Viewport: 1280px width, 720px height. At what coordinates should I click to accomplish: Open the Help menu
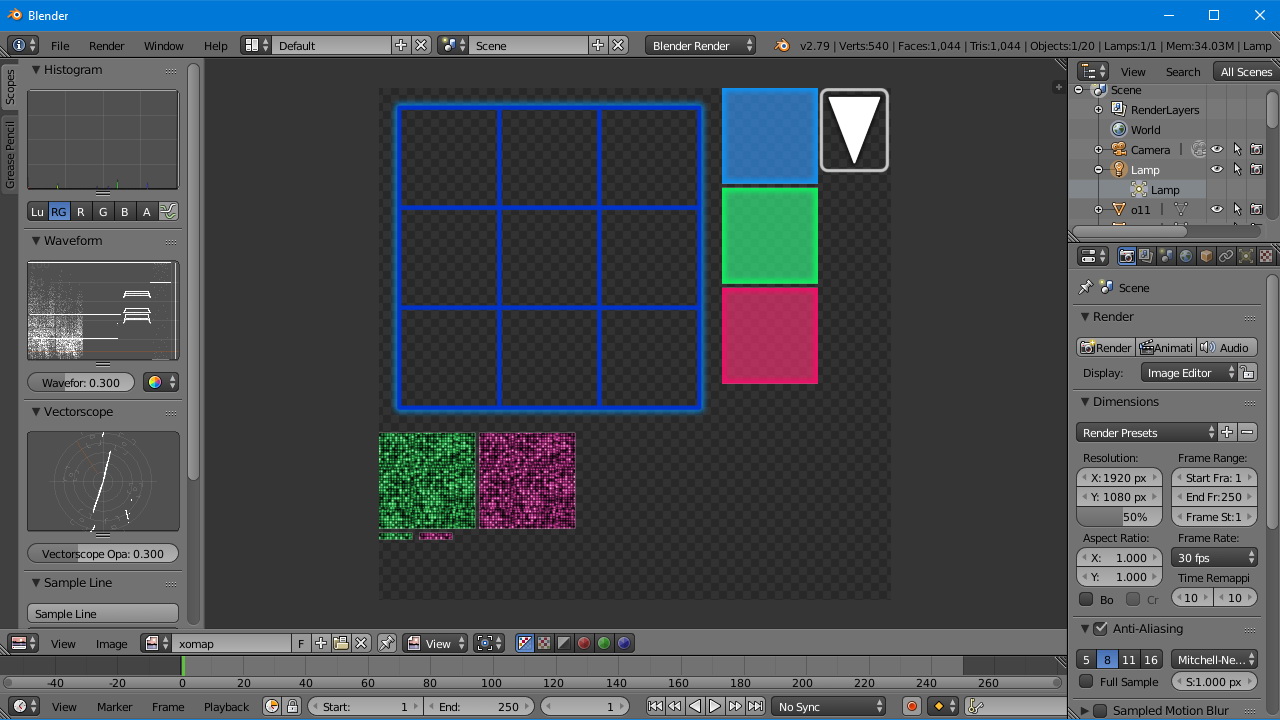point(215,45)
